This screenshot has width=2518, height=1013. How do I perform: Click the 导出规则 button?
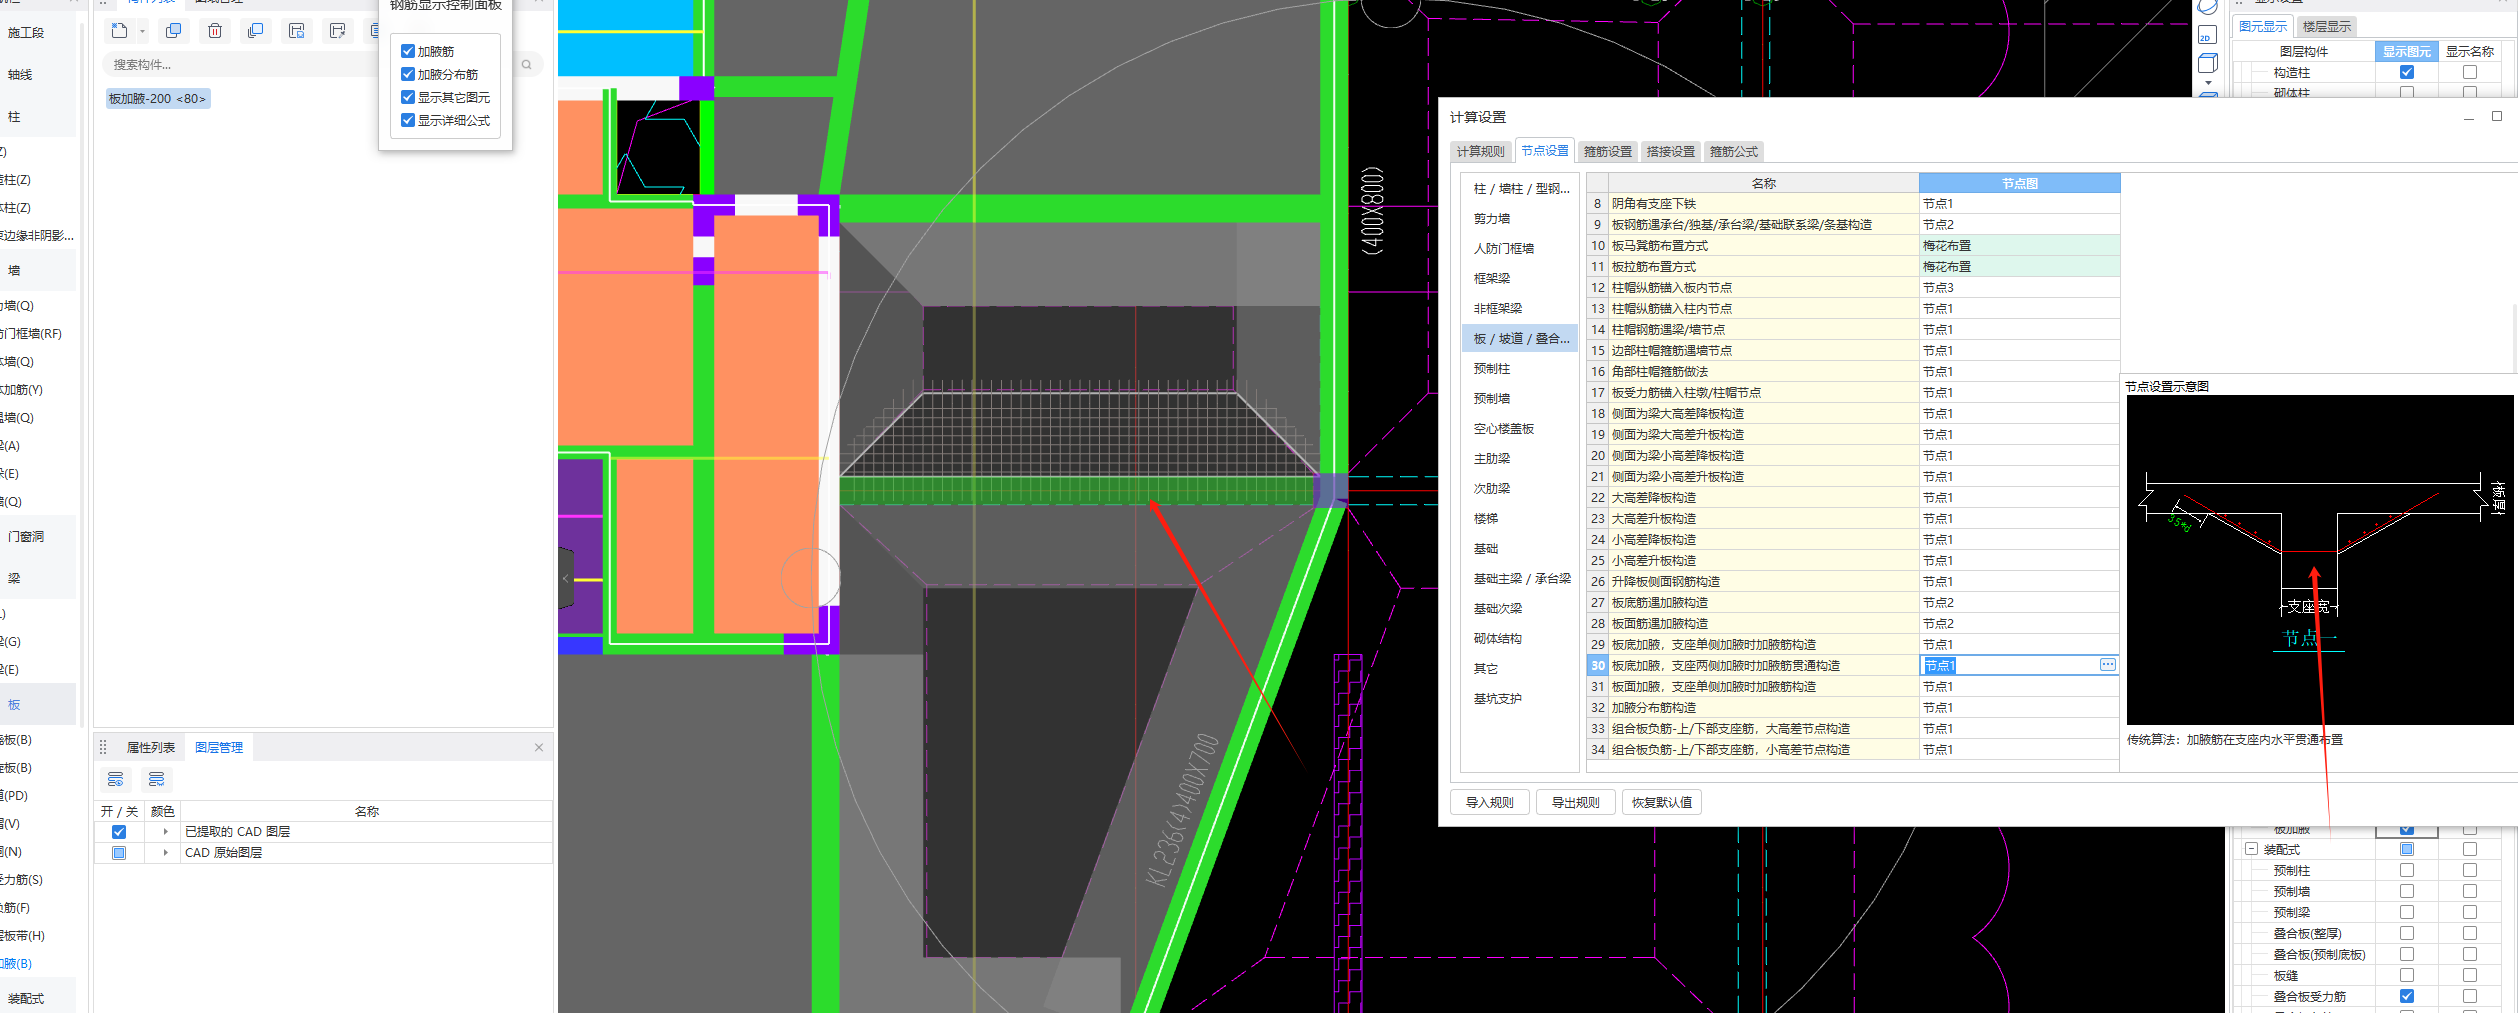click(1576, 802)
